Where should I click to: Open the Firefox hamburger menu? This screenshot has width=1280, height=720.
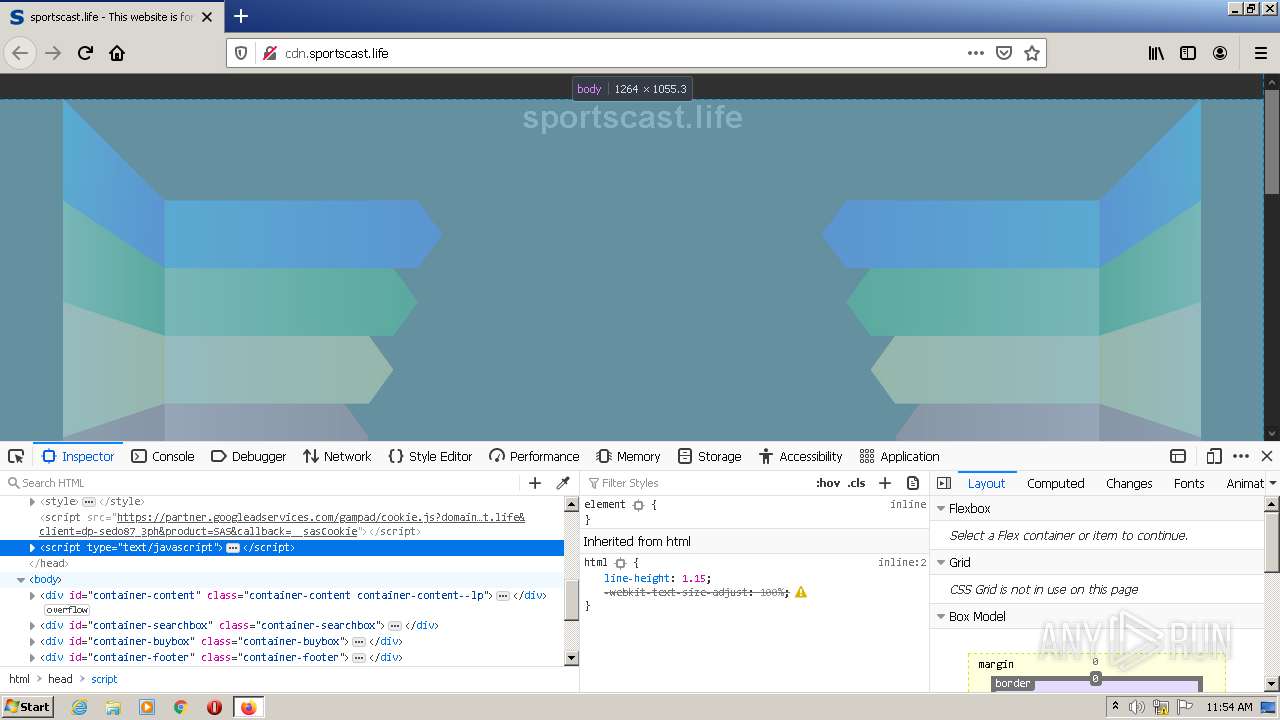coord(1261,53)
